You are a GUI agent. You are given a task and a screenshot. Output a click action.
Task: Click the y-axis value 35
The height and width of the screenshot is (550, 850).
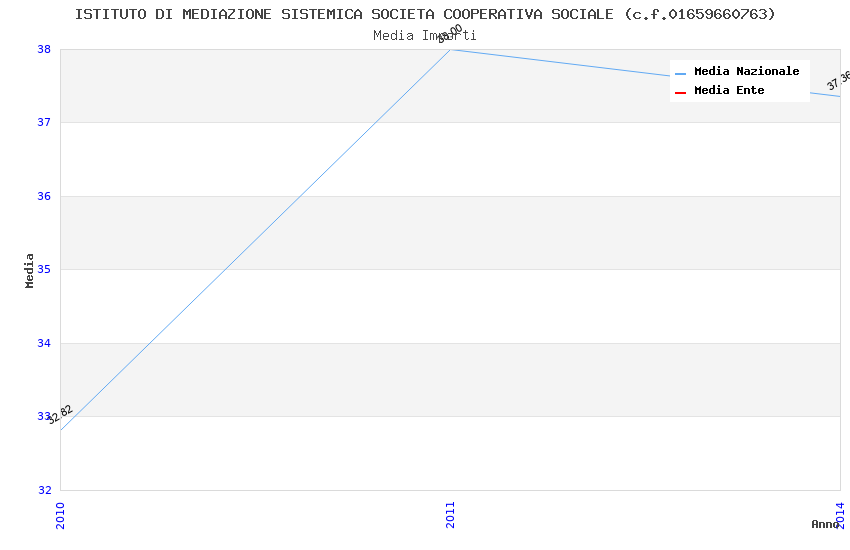point(44,270)
